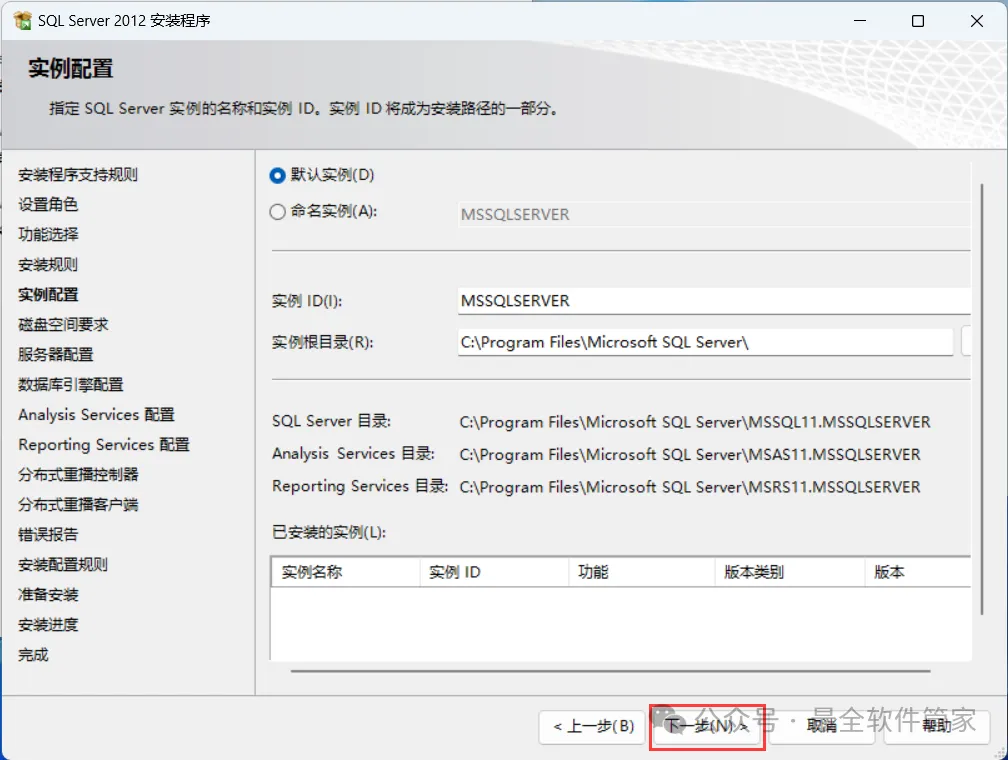Select Reporting Services 配置 step
The width and height of the screenshot is (1008, 760).
[104, 445]
